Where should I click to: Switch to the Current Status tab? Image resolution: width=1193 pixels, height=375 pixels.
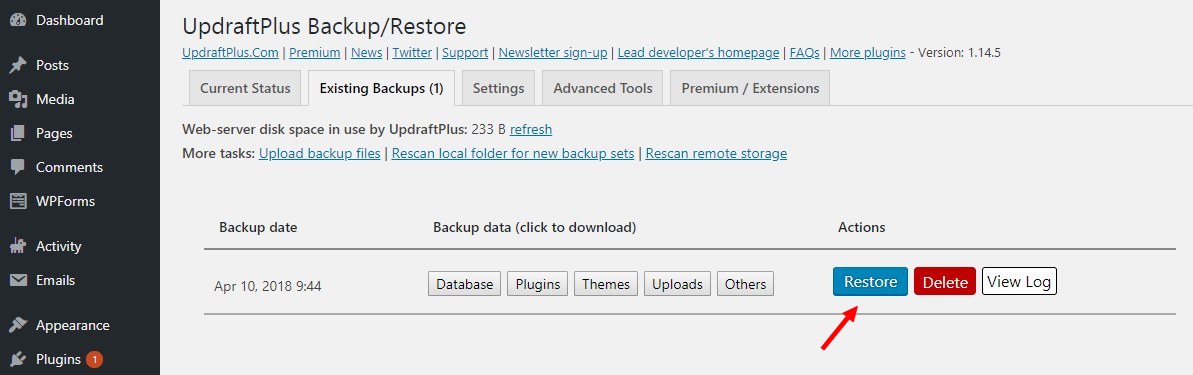coord(245,88)
